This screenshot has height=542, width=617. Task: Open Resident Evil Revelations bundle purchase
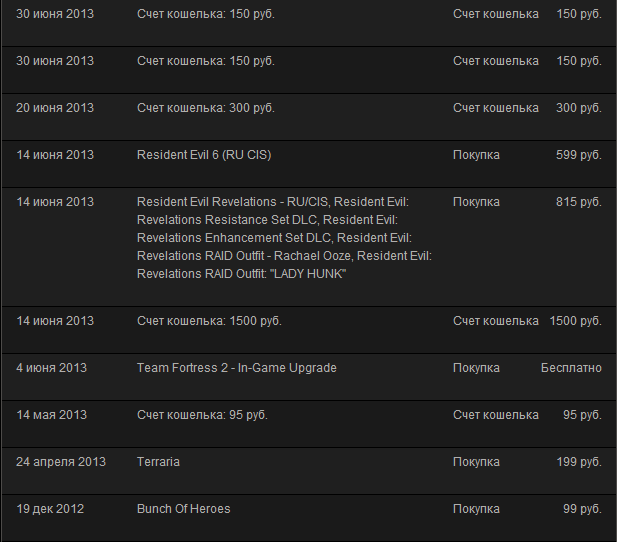pyautogui.click(x=284, y=238)
